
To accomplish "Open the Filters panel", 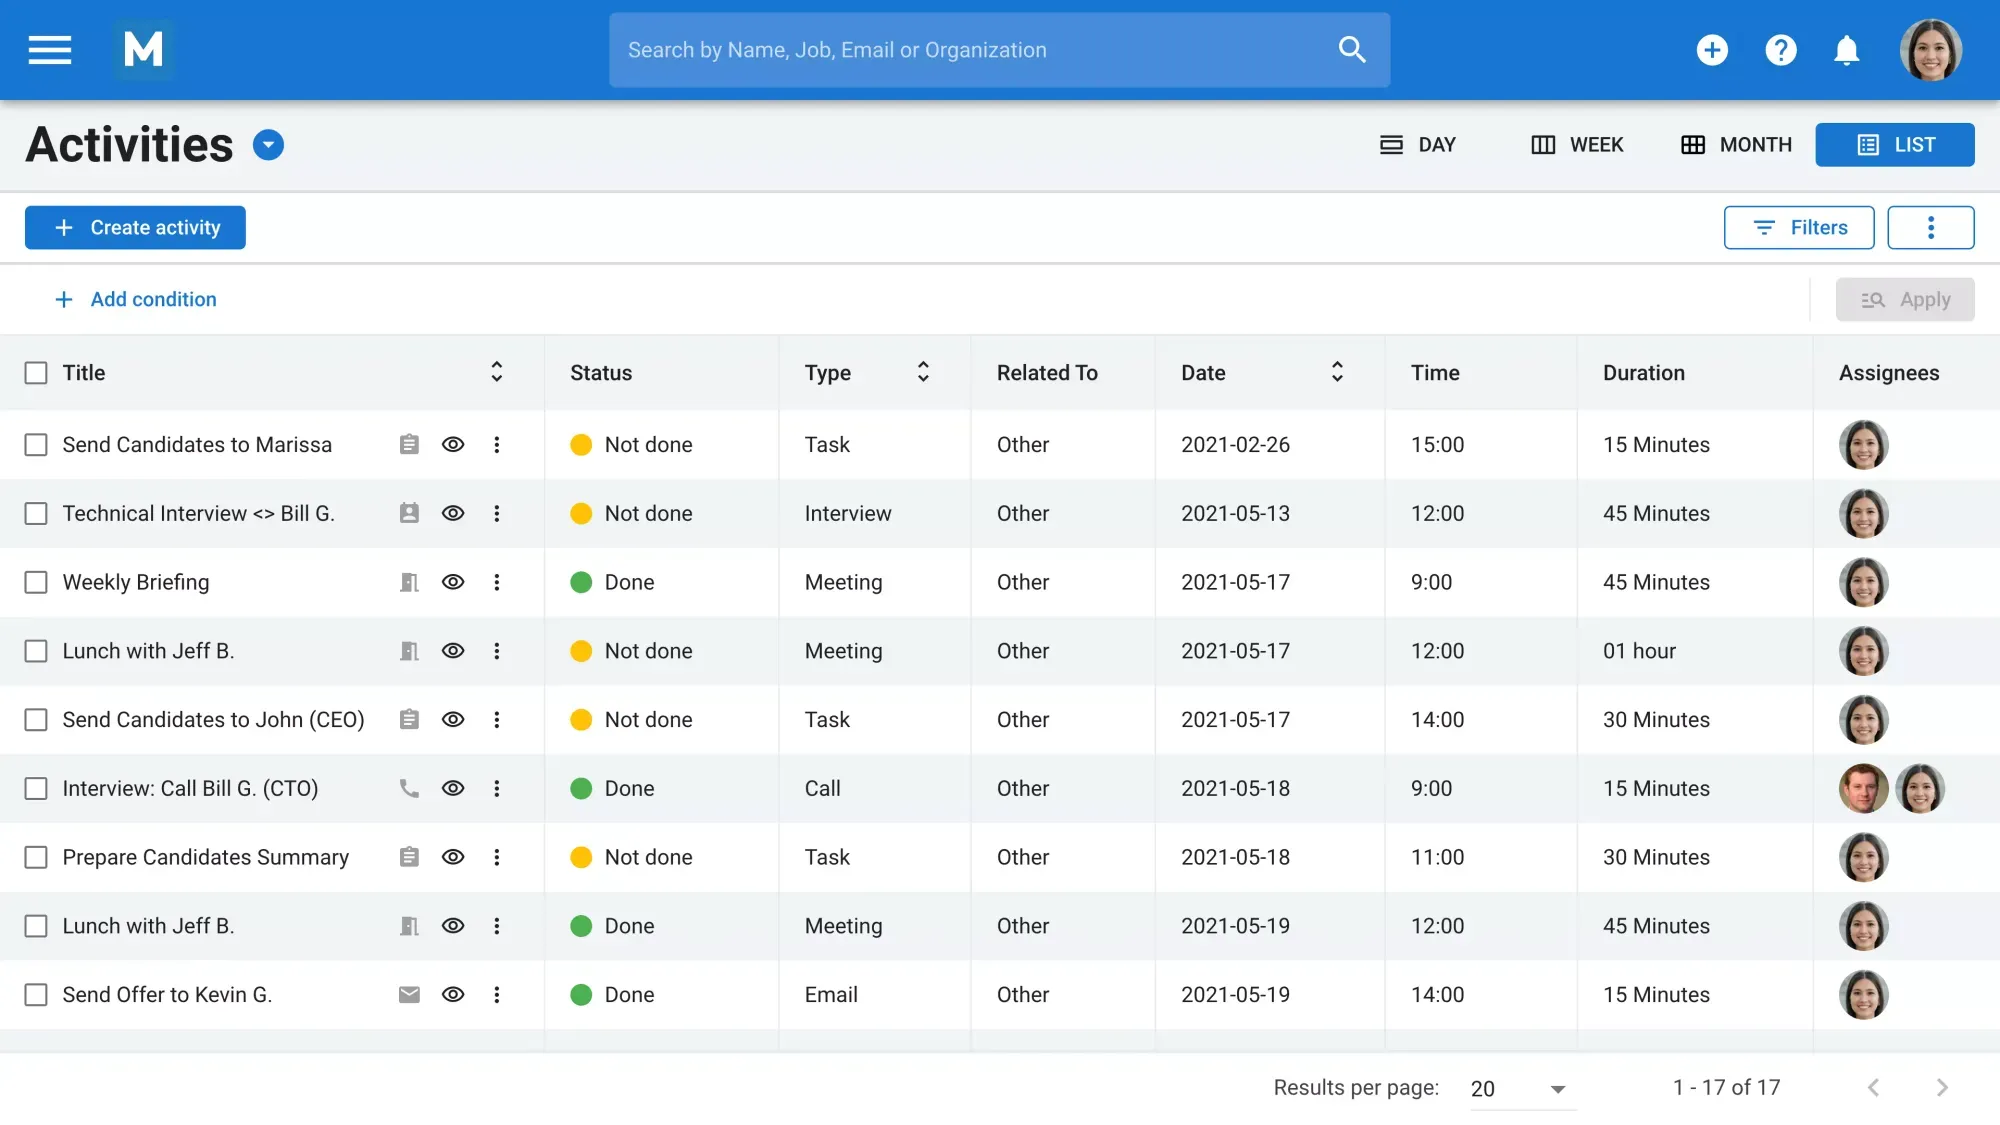I will click(x=1798, y=227).
